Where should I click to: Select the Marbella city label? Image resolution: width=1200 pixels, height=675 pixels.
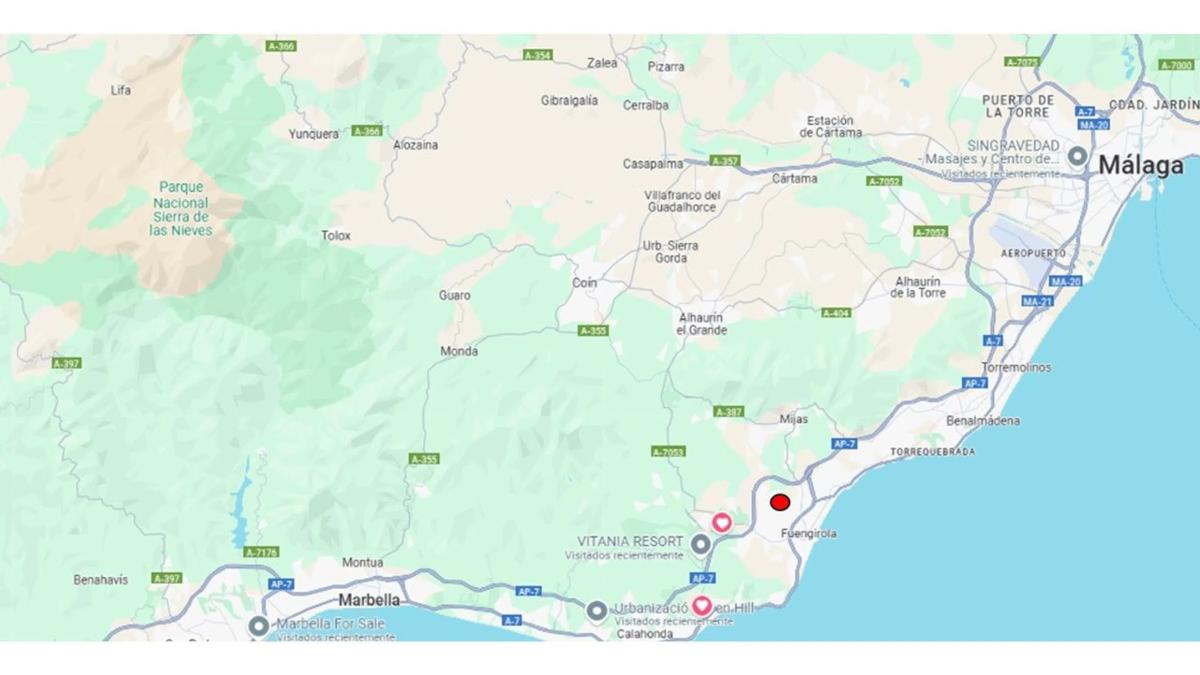(x=370, y=600)
